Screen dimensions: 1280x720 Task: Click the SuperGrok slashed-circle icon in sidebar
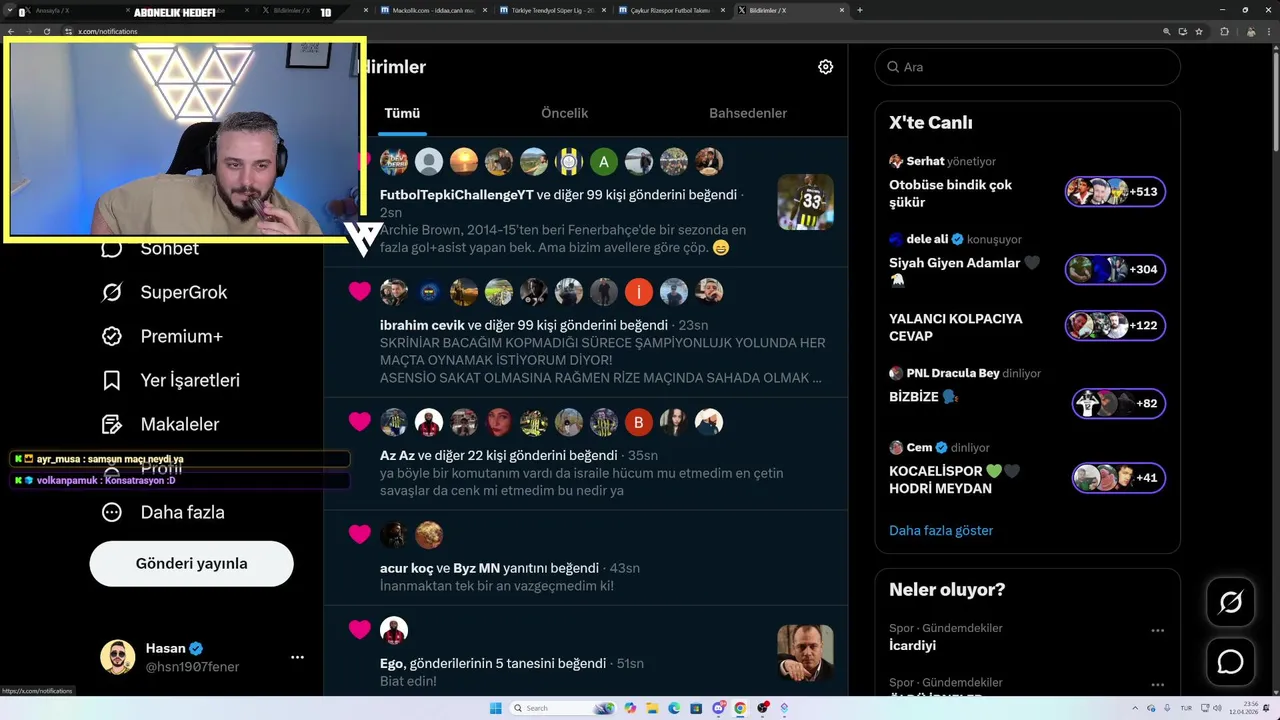pos(112,292)
